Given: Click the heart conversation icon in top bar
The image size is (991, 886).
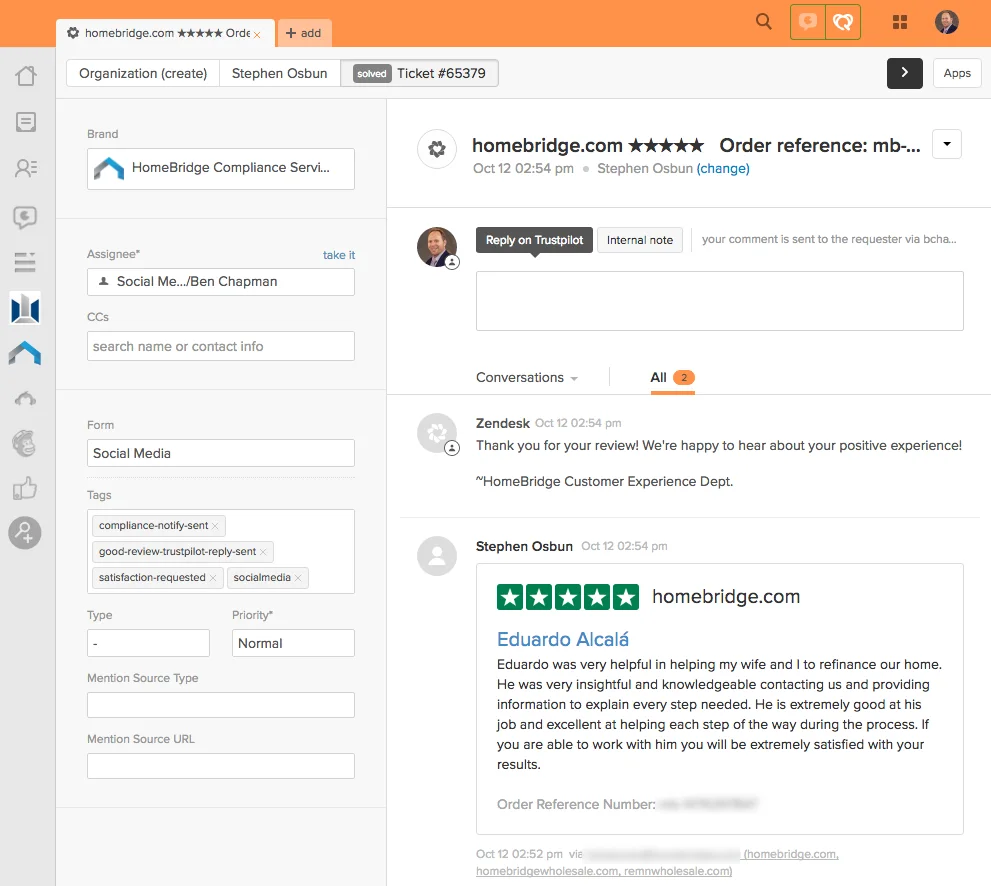Looking at the screenshot, I should click(x=842, y=23).
